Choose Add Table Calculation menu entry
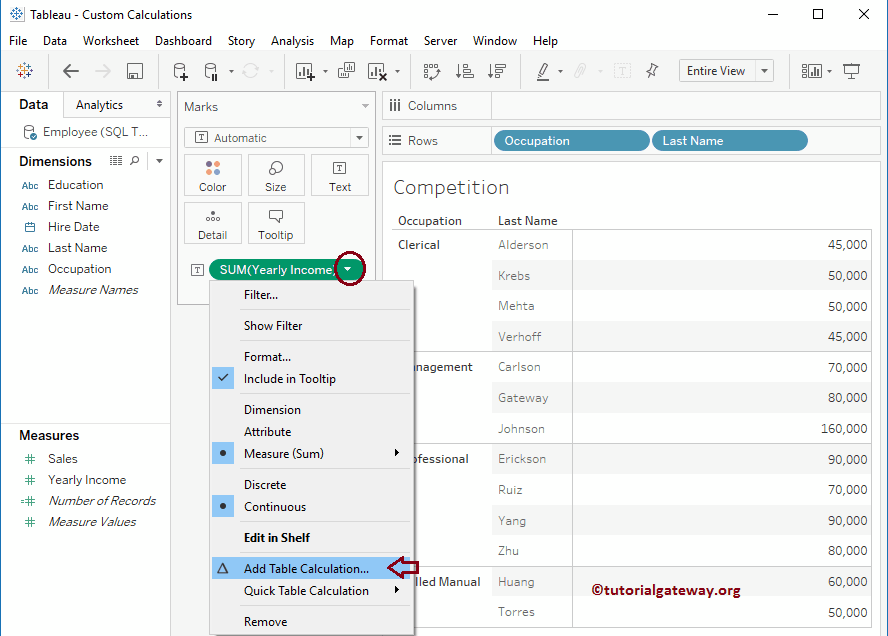Image resolution: width=888 pixels, height=636 pixels. pos(306,569)
